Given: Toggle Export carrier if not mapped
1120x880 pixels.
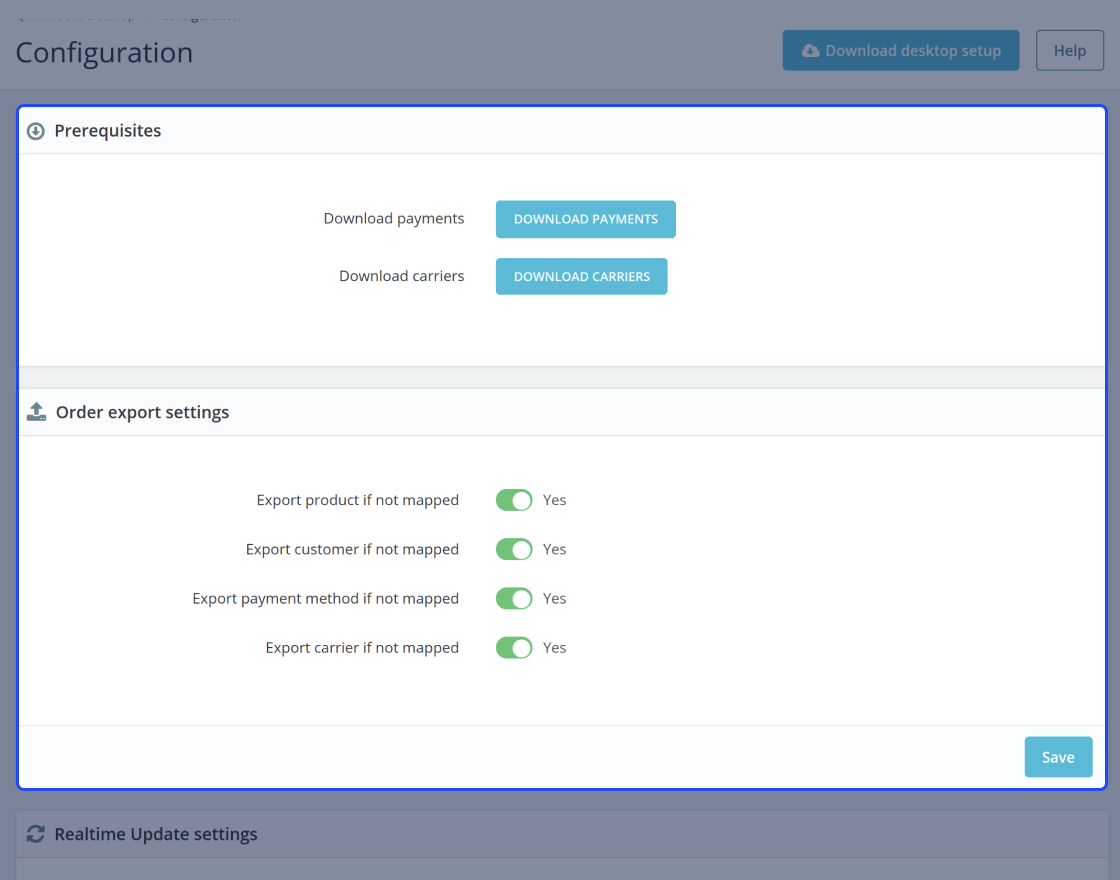Looking at the screenshot, I should (x=514, y=648).
